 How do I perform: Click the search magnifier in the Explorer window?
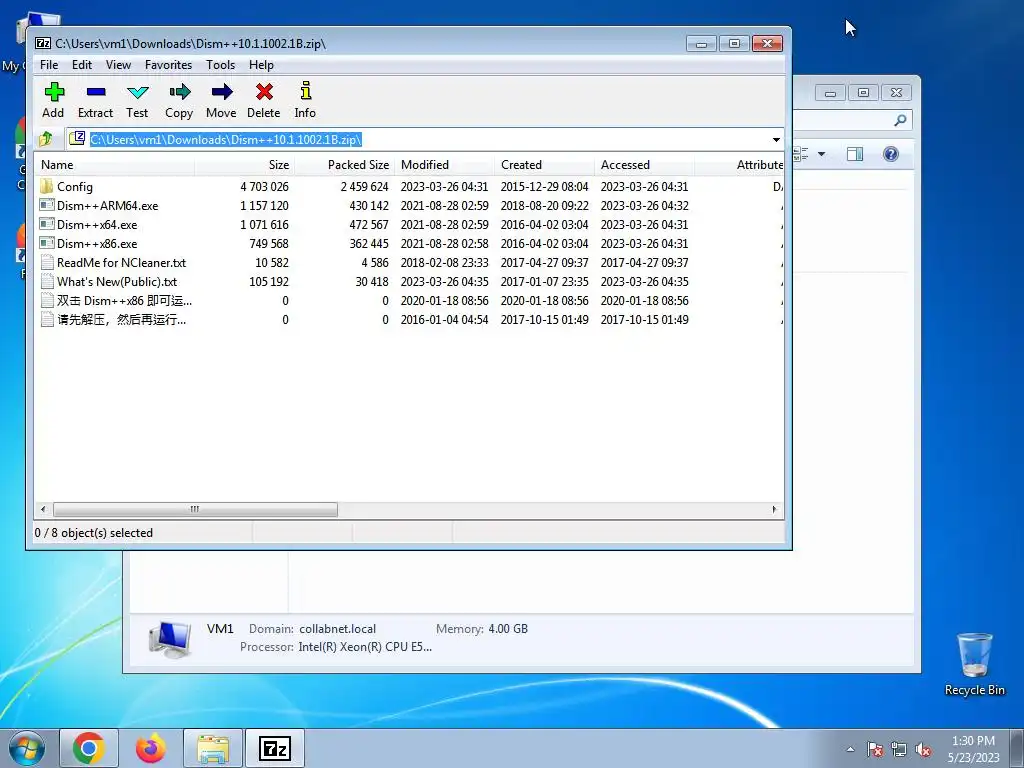[x=900, y=120]
